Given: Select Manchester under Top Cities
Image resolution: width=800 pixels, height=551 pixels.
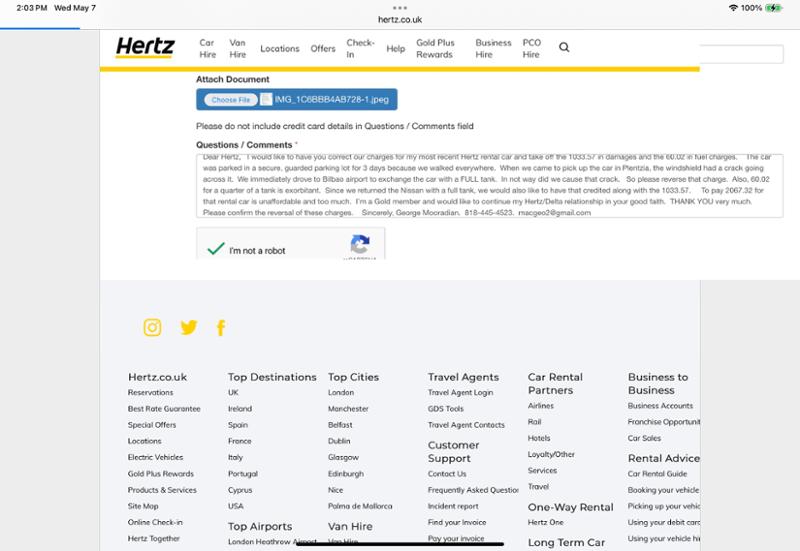Looking at the screenshot, I should [348, 409].
